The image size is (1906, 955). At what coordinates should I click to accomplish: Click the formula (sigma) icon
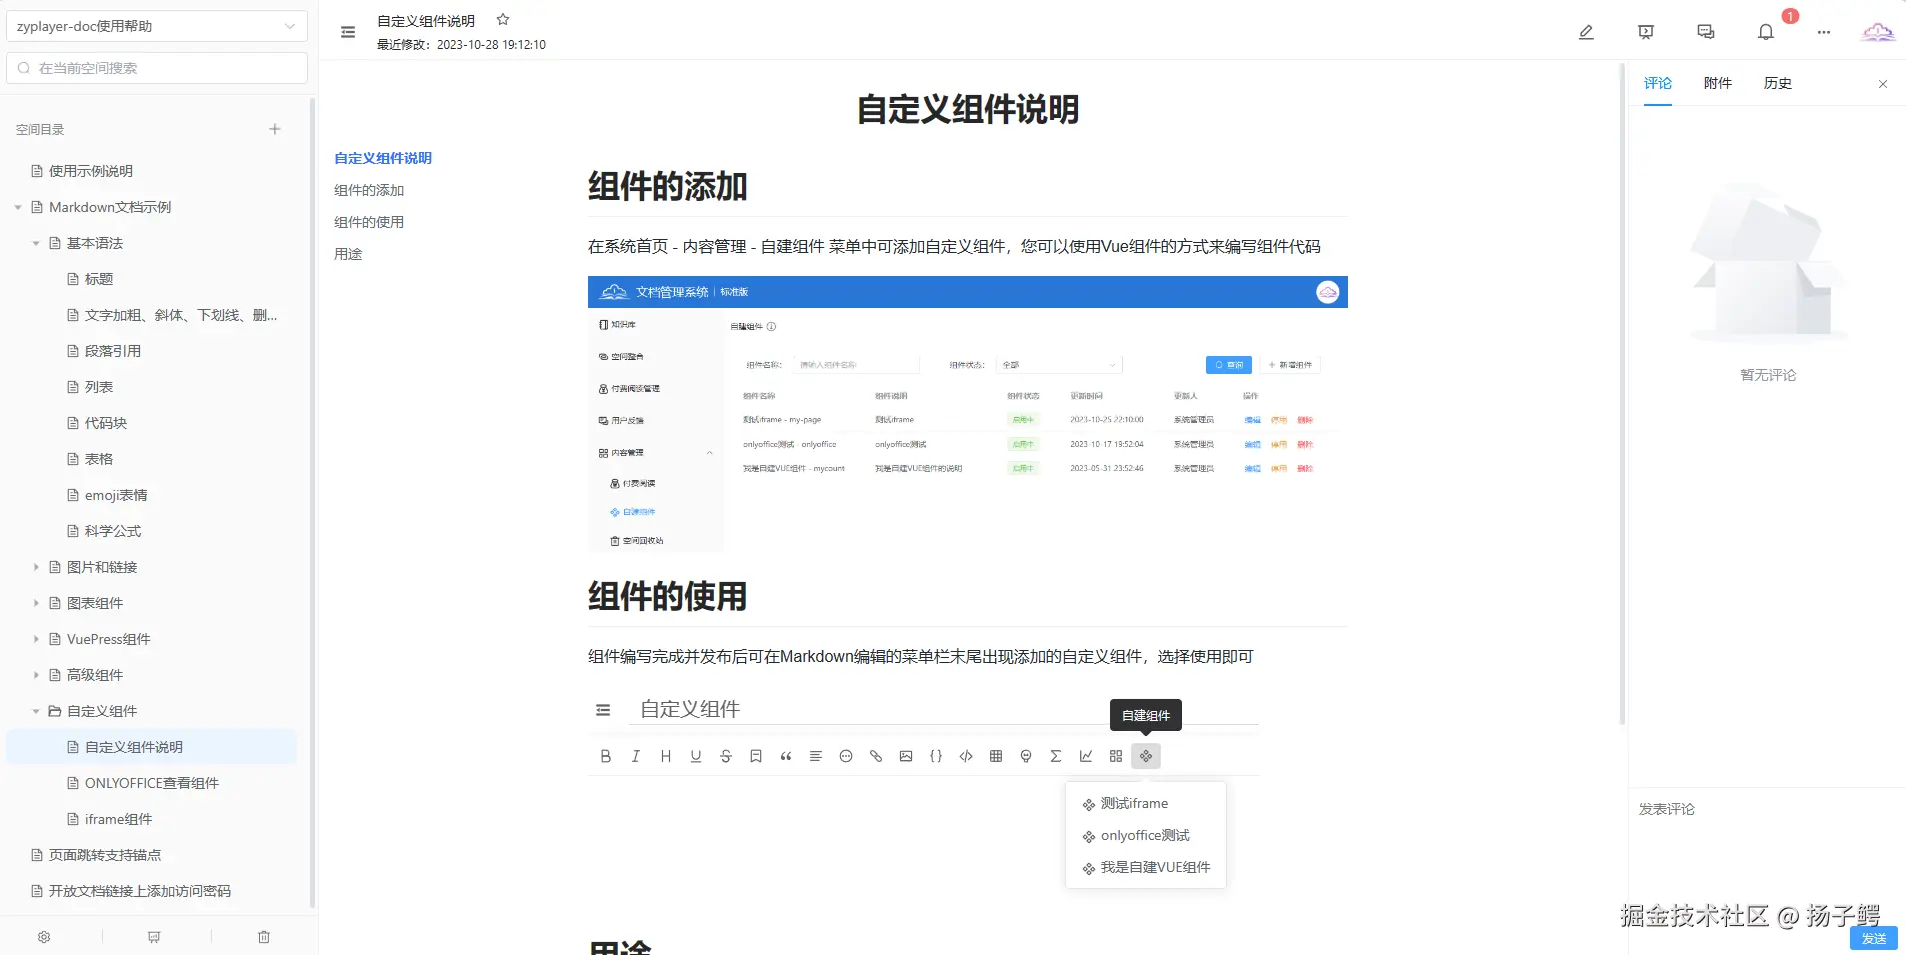[x=1055, y=756]
